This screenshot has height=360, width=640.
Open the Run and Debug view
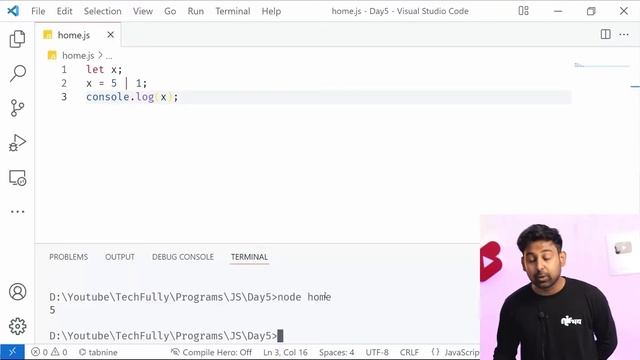(18, 143)
